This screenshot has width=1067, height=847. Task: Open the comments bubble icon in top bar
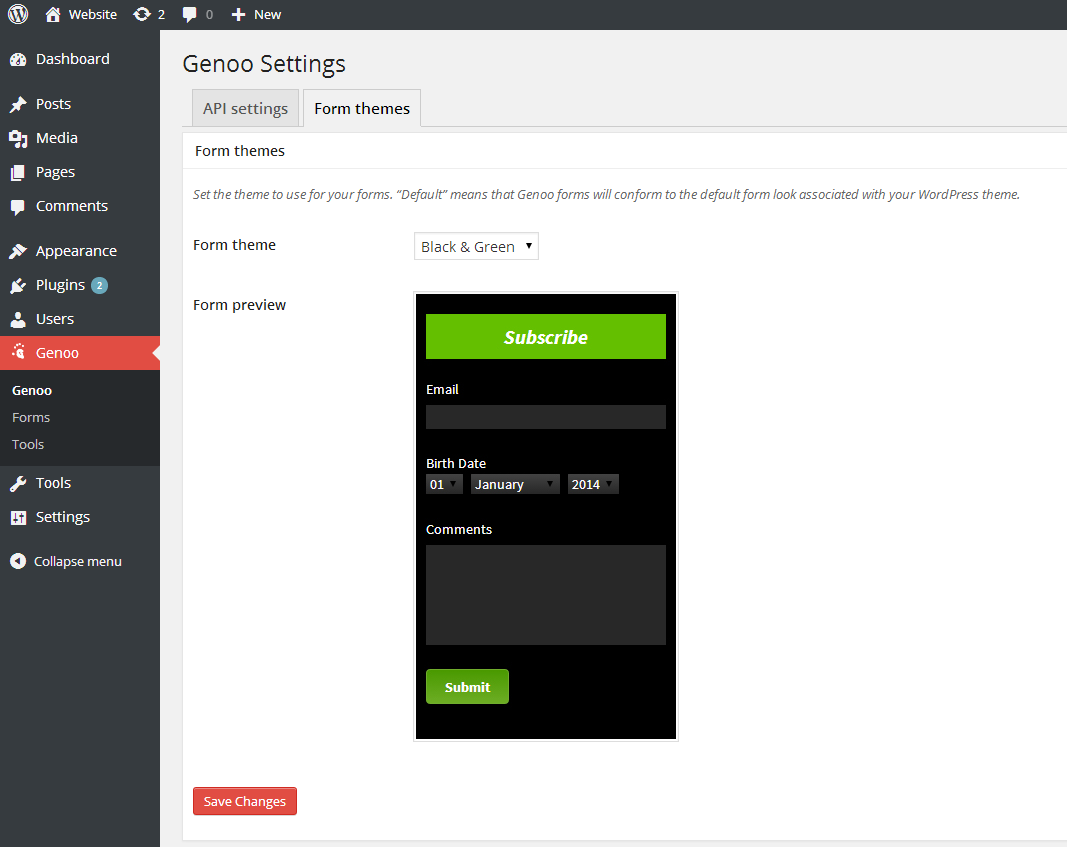click(190, 14)
